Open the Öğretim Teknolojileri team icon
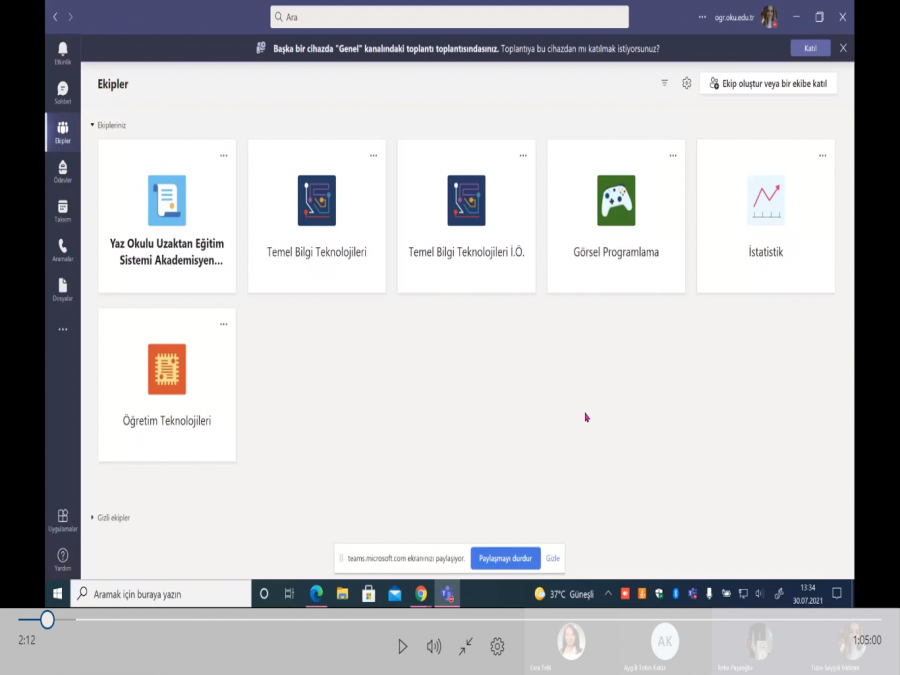The width and height of the screenshot is (900, 675). point(167,369)
